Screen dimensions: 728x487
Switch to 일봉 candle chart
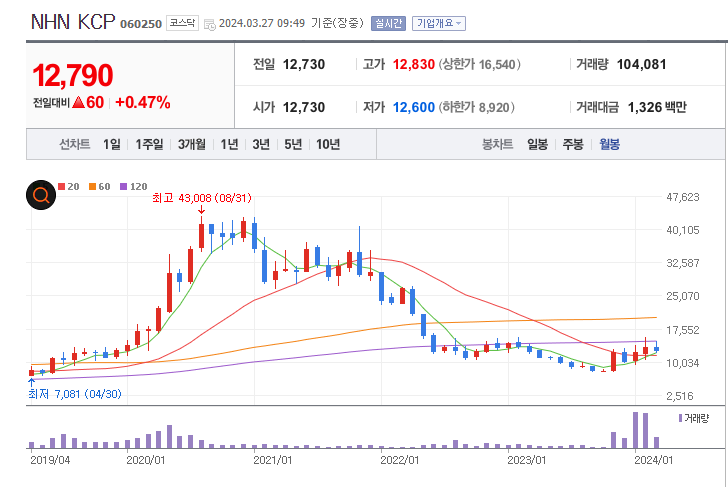coord(537,144)
